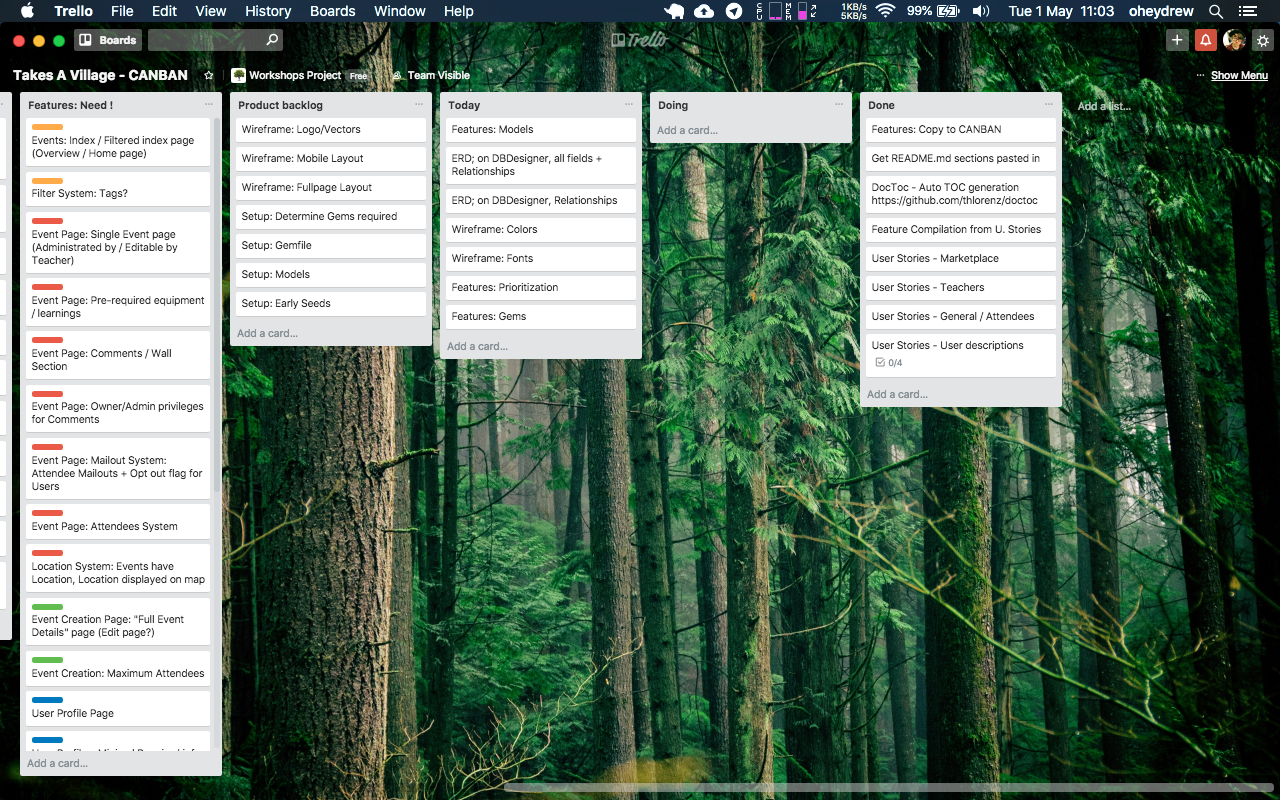The image size is (1280, 800).
Task: Add a card to Doing list
Action: pyautogui.click(x=687, y=130)
